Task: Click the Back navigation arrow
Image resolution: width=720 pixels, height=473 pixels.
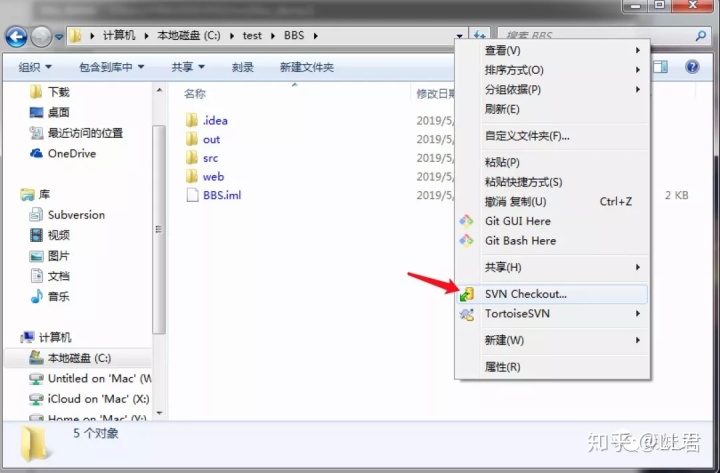Action: click(16, 36)
